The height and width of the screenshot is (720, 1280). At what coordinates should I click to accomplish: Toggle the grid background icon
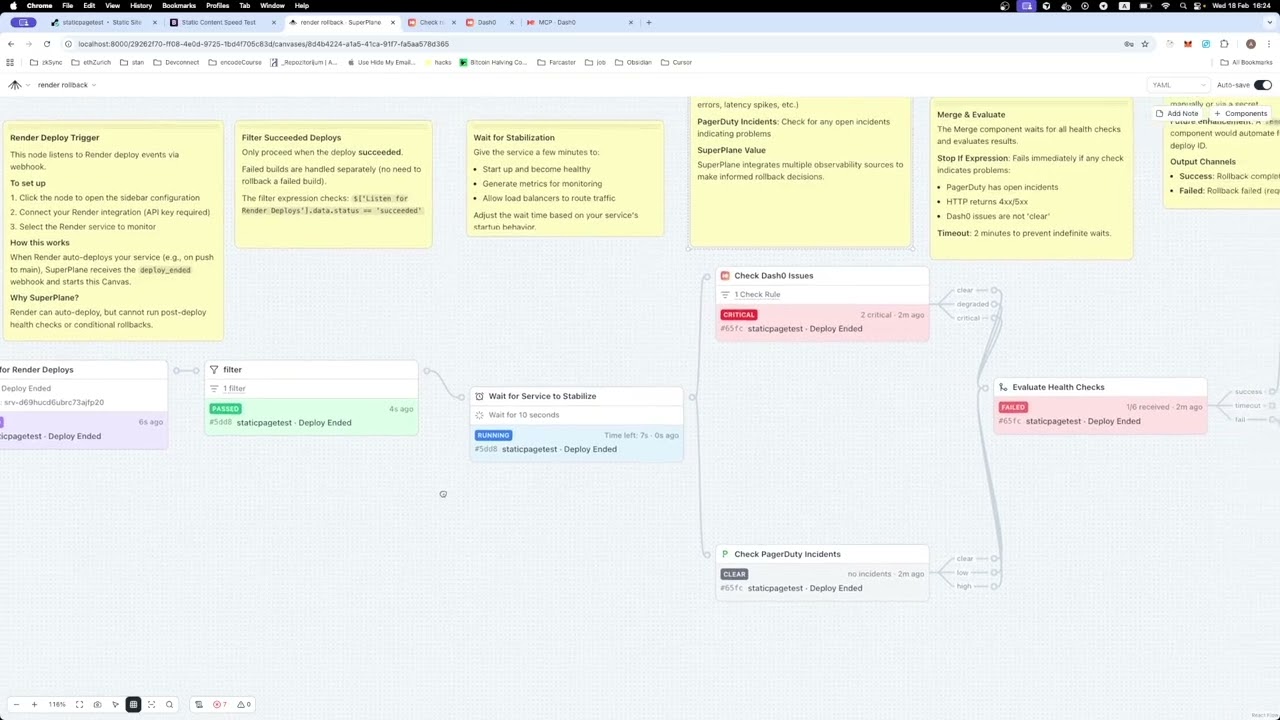(x=133, y=704)
